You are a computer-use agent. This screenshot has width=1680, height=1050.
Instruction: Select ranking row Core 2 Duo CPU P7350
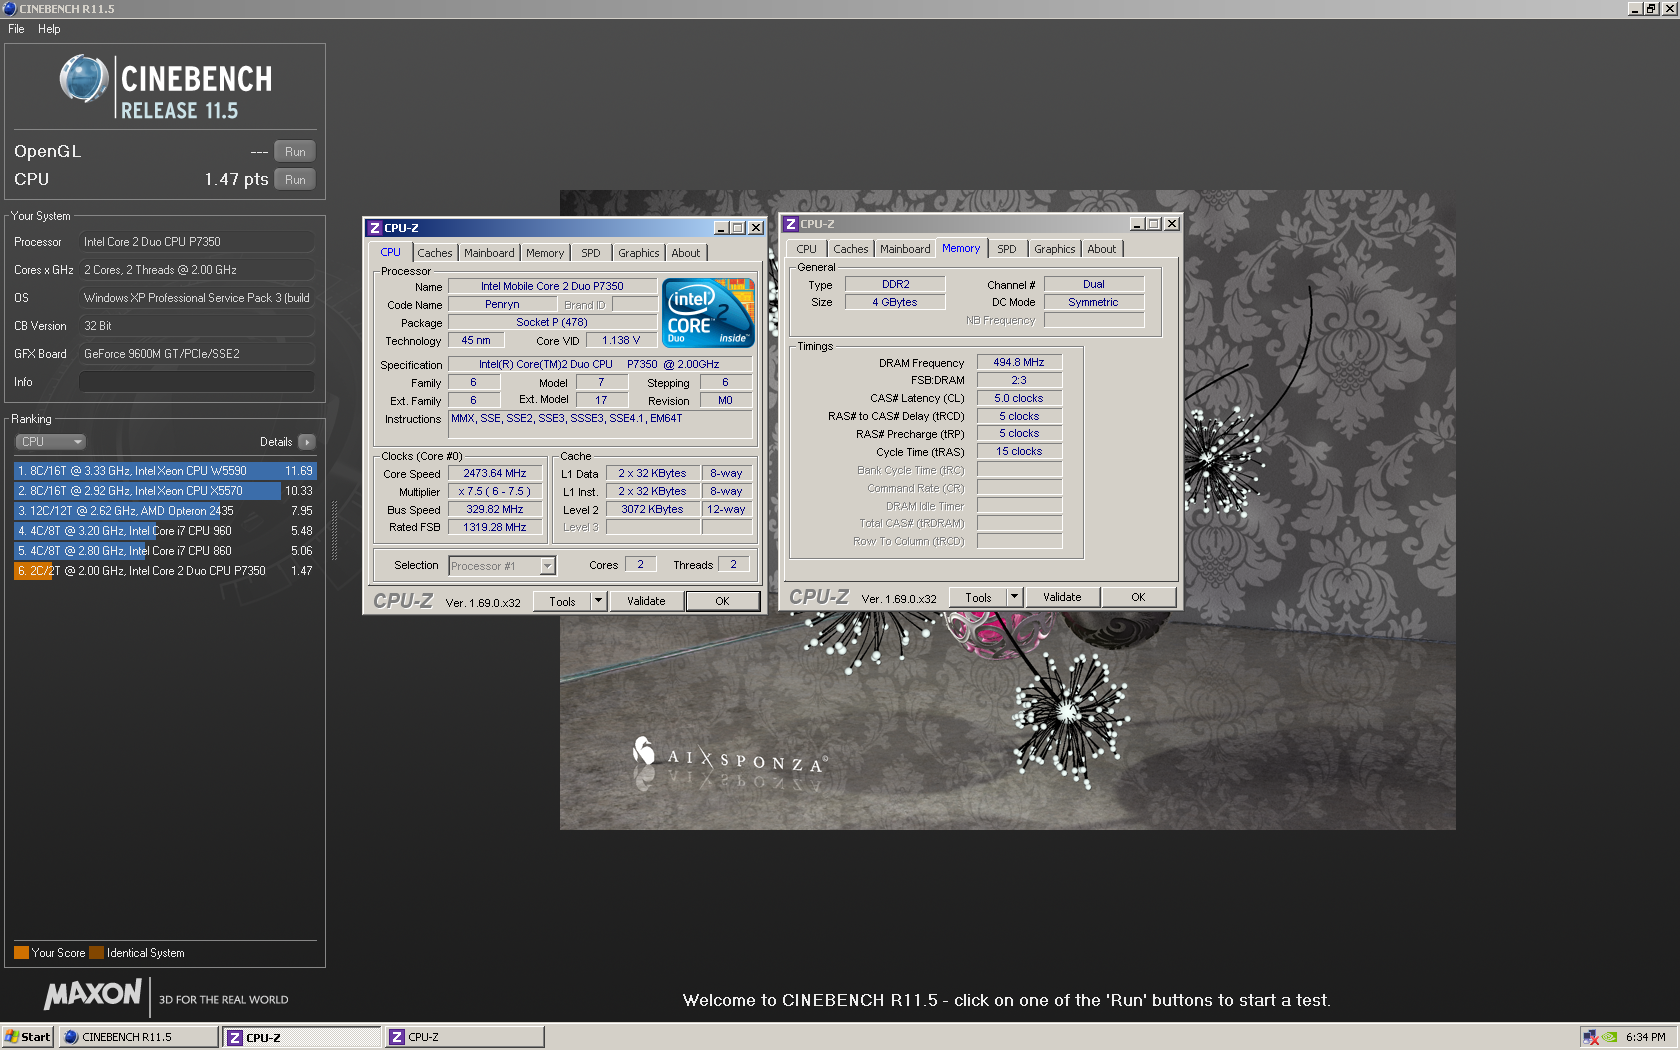point(165,571)
